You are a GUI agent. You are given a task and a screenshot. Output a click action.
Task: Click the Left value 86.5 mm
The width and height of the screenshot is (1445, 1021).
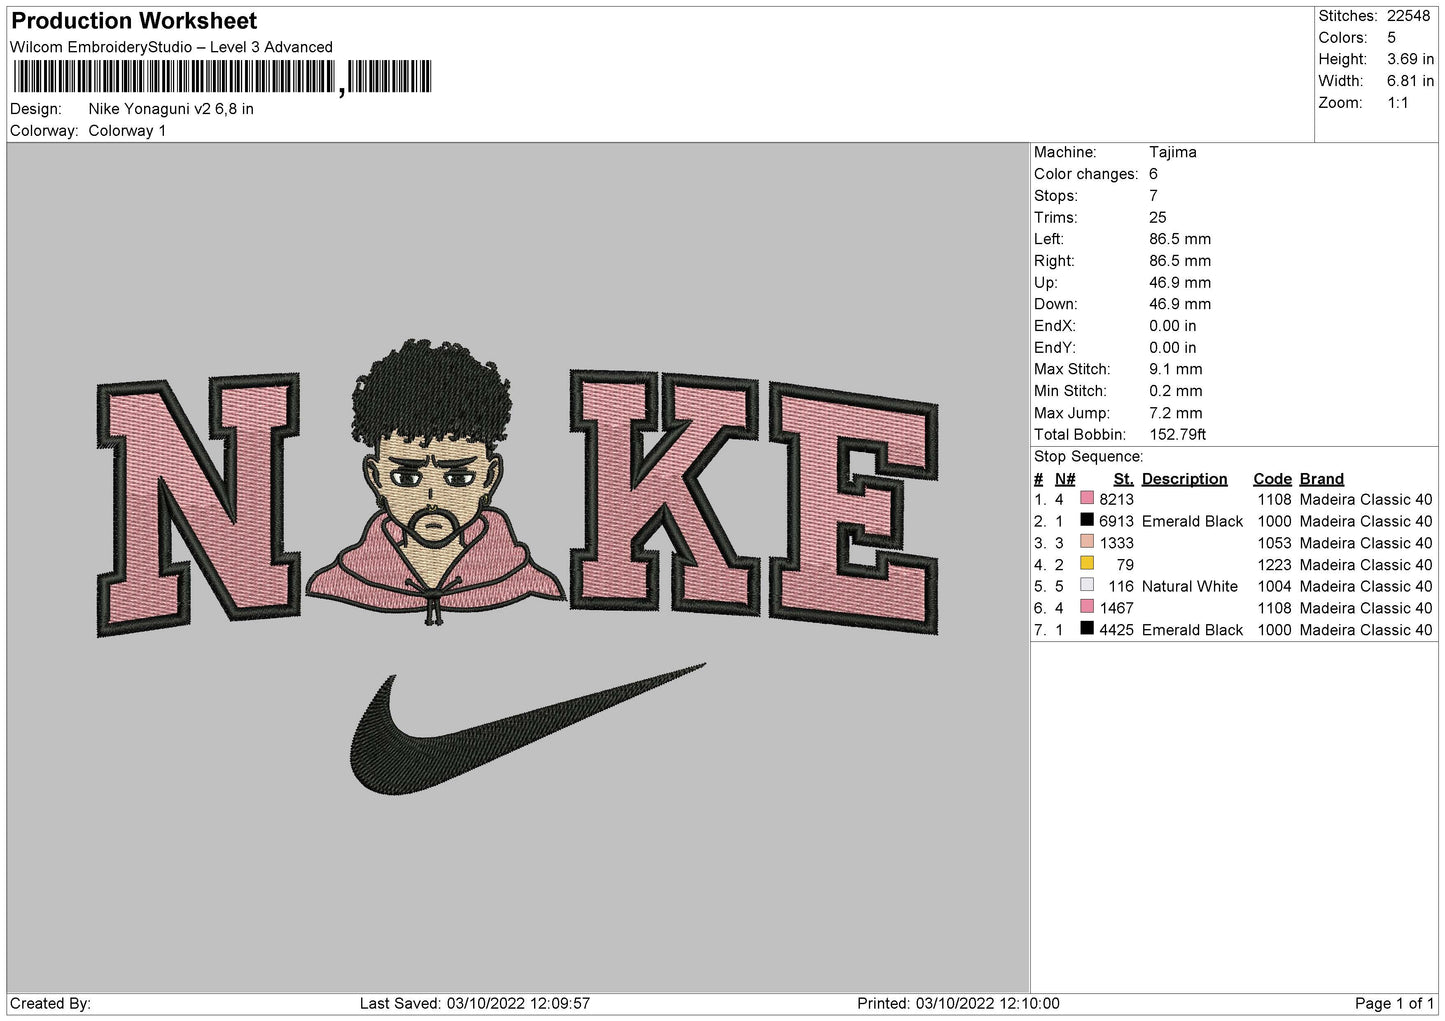coord(1180,239)
